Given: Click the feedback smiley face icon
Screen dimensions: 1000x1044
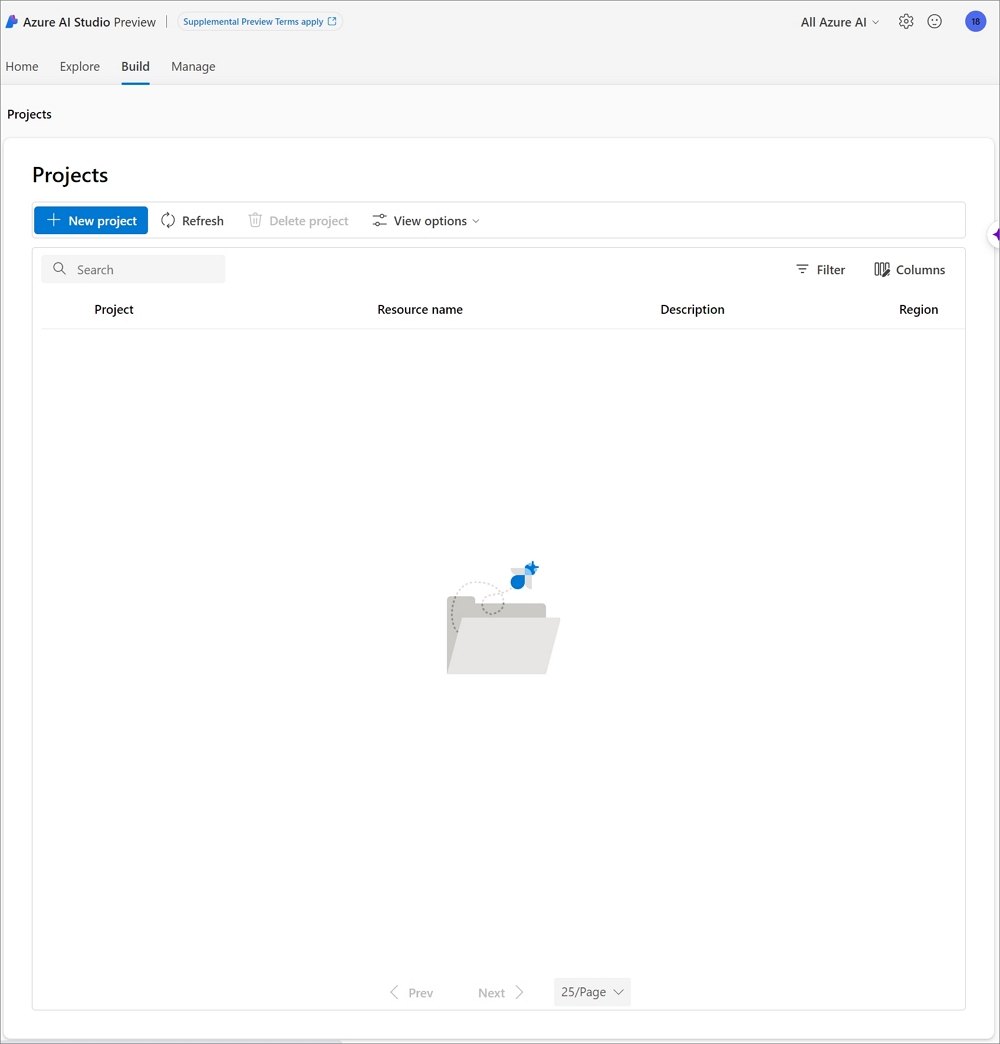Looking at the screenshot, I should point(935,21).
